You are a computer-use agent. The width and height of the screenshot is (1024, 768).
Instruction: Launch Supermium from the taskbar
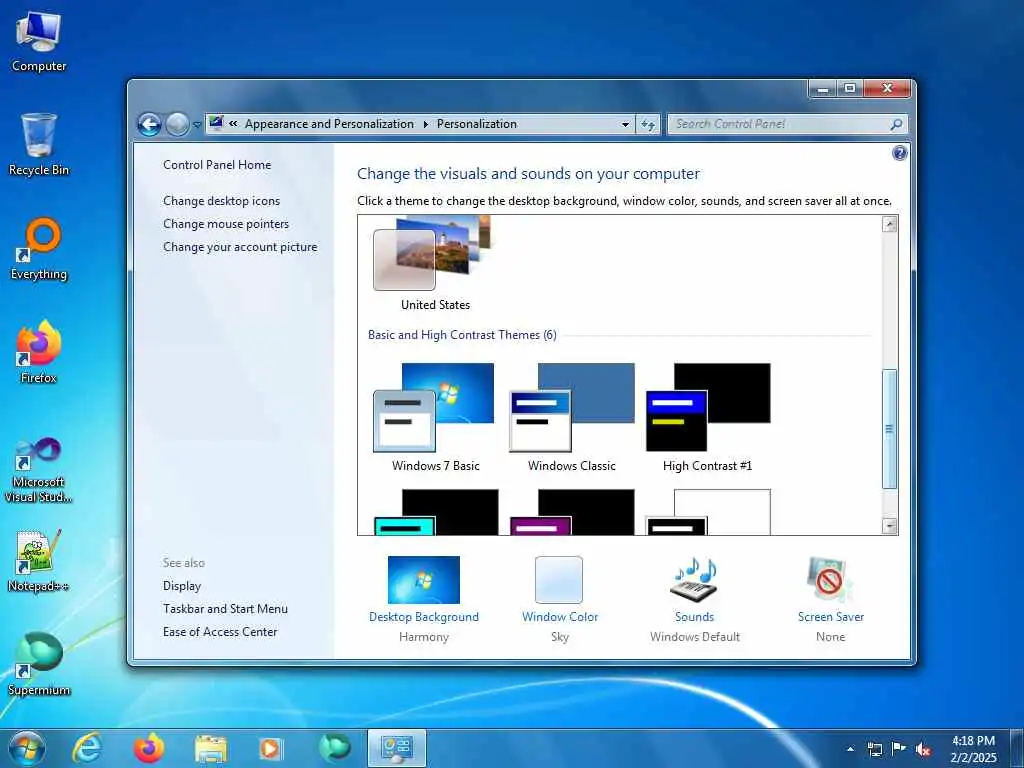click(334, 748)
